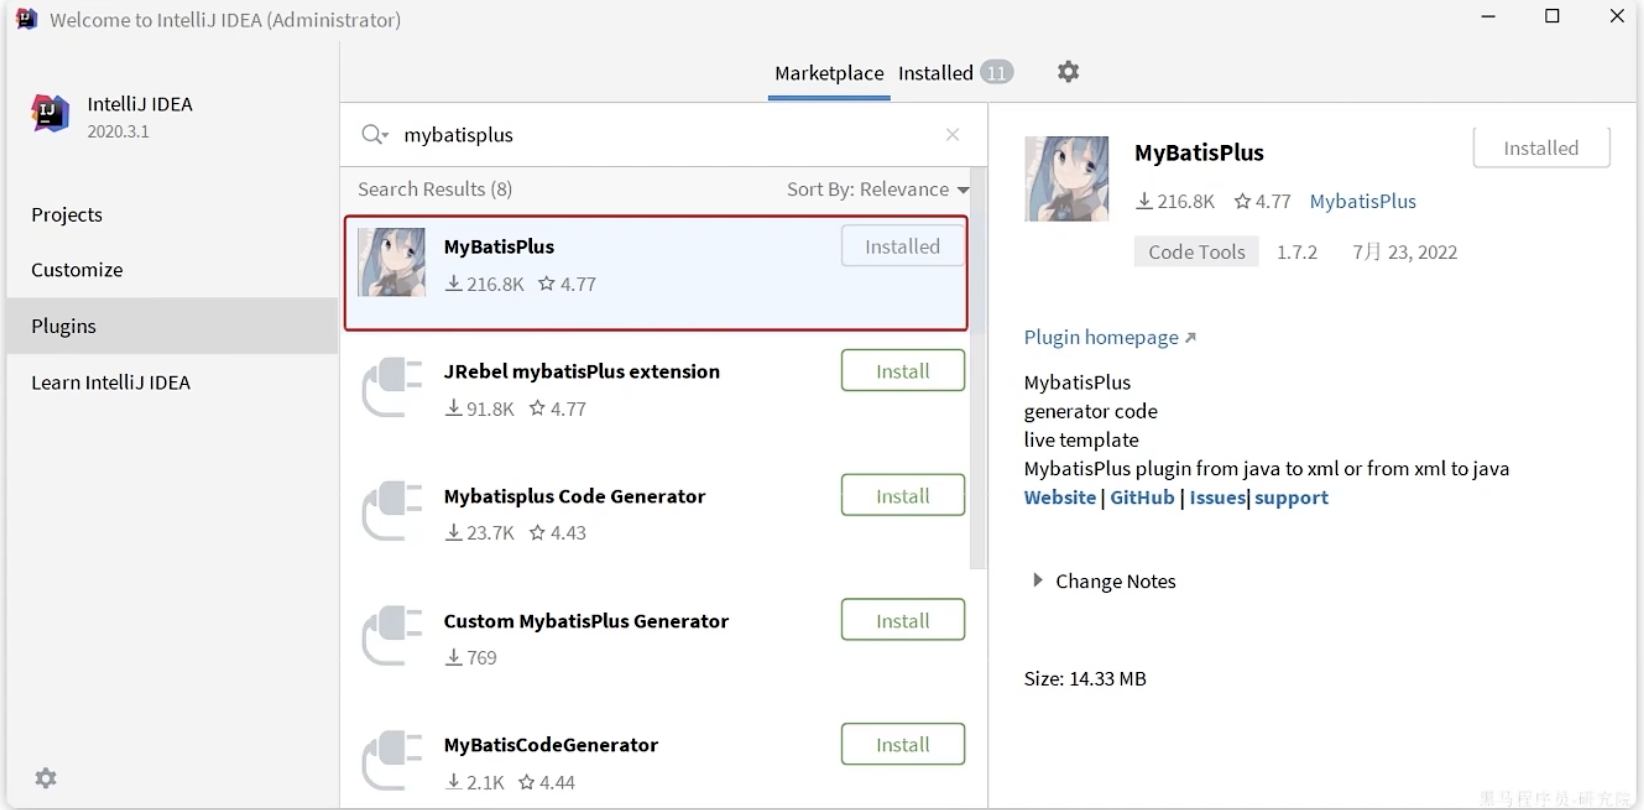Open Sort By Relevance dropdown
The width and height of the screenshot is (1644, 810).
[877, 189]
